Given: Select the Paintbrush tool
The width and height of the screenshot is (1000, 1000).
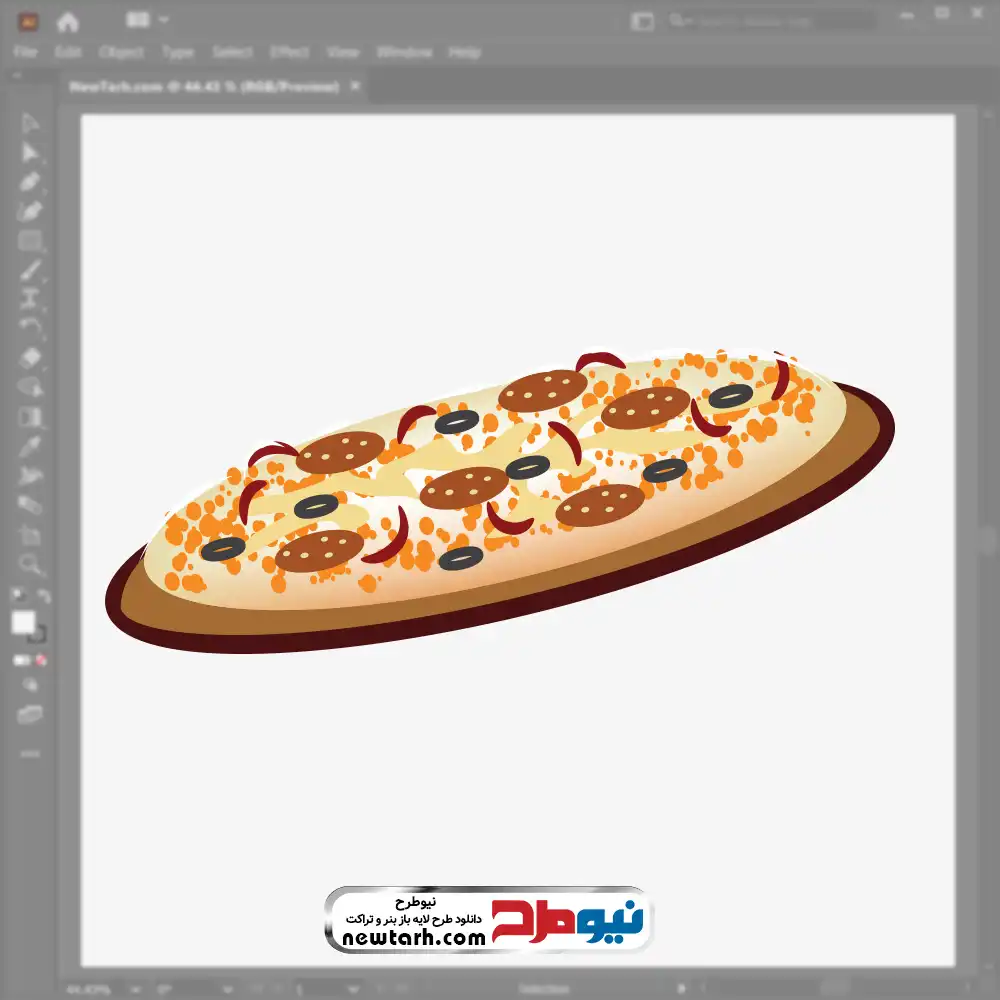Looking at the screenshot, I should [x=30, y=270].
